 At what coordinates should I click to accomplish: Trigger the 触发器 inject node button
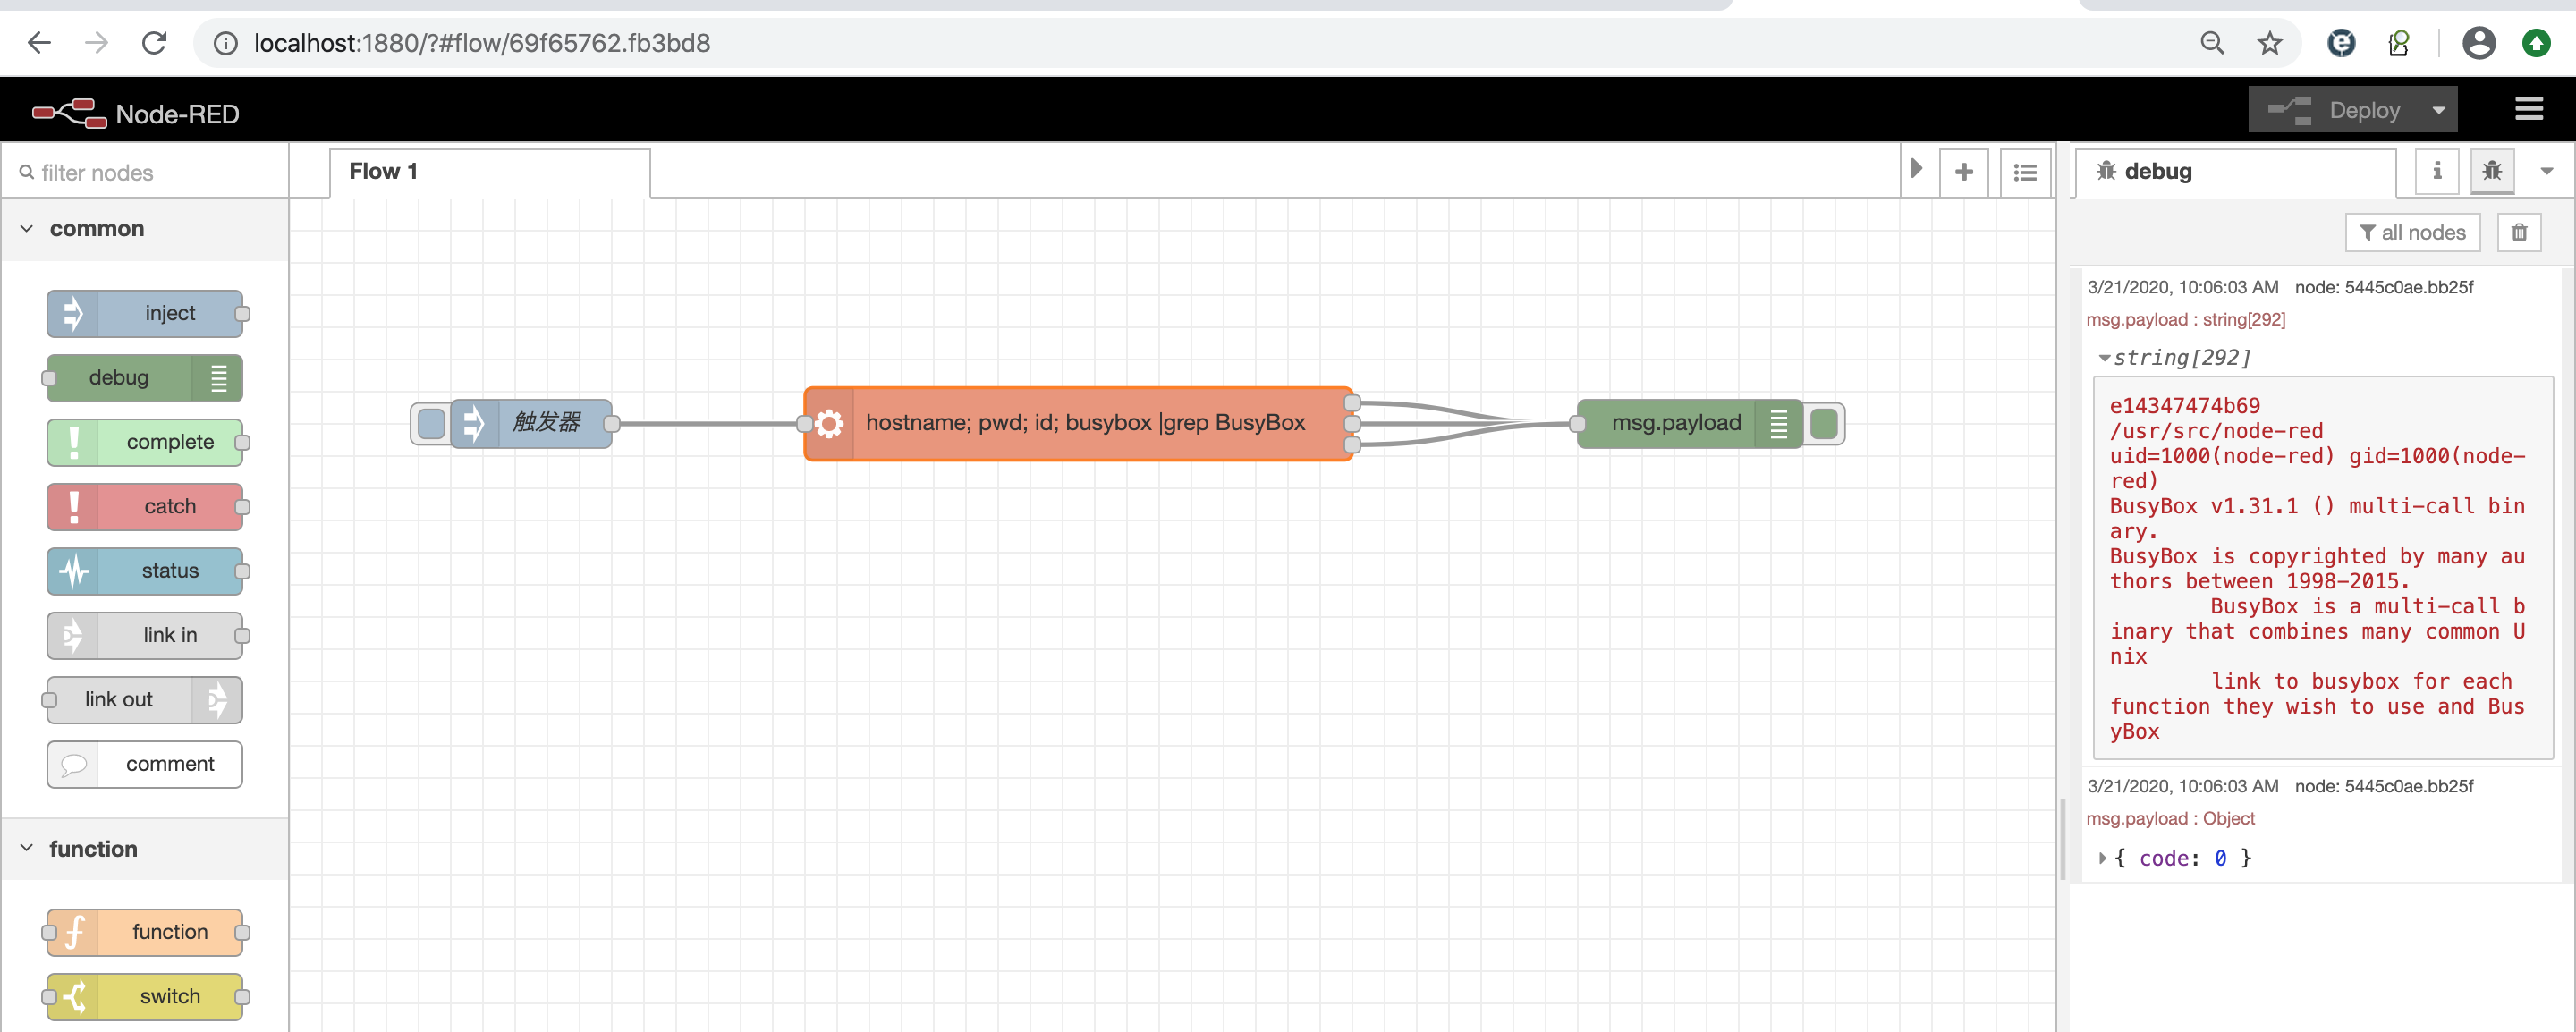pos(431,424)
